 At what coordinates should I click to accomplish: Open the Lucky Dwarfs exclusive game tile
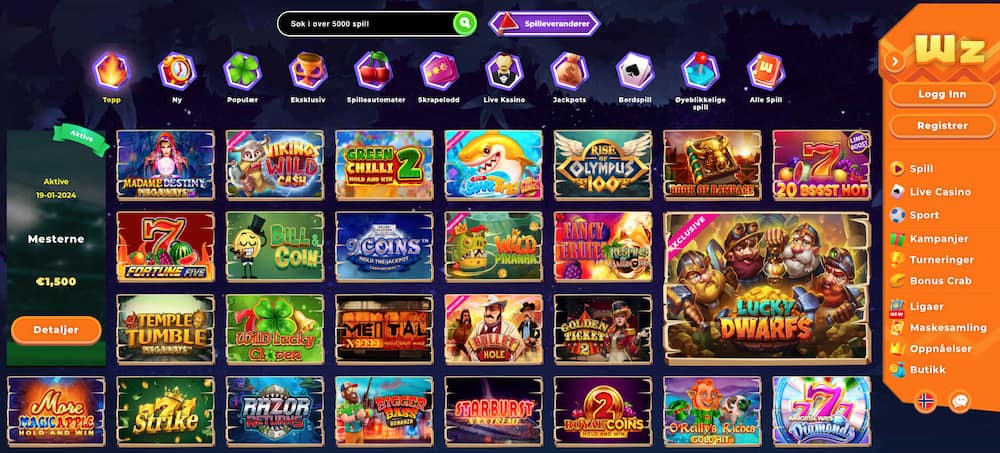point(767,288)
